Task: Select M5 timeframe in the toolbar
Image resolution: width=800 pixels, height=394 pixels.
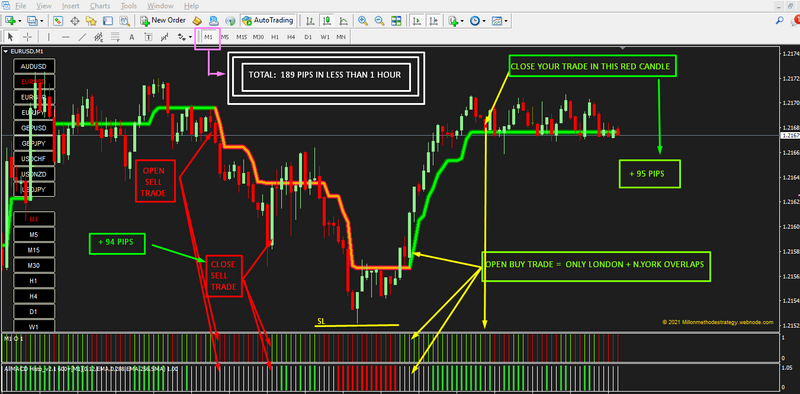Action: [x=225, y=37]
